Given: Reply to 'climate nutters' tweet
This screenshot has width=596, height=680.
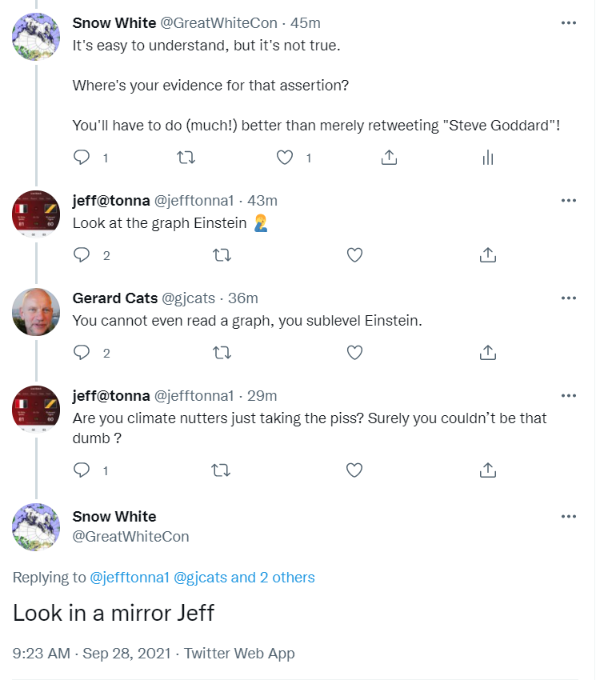Looking at the screenshot, I should 82,470.
